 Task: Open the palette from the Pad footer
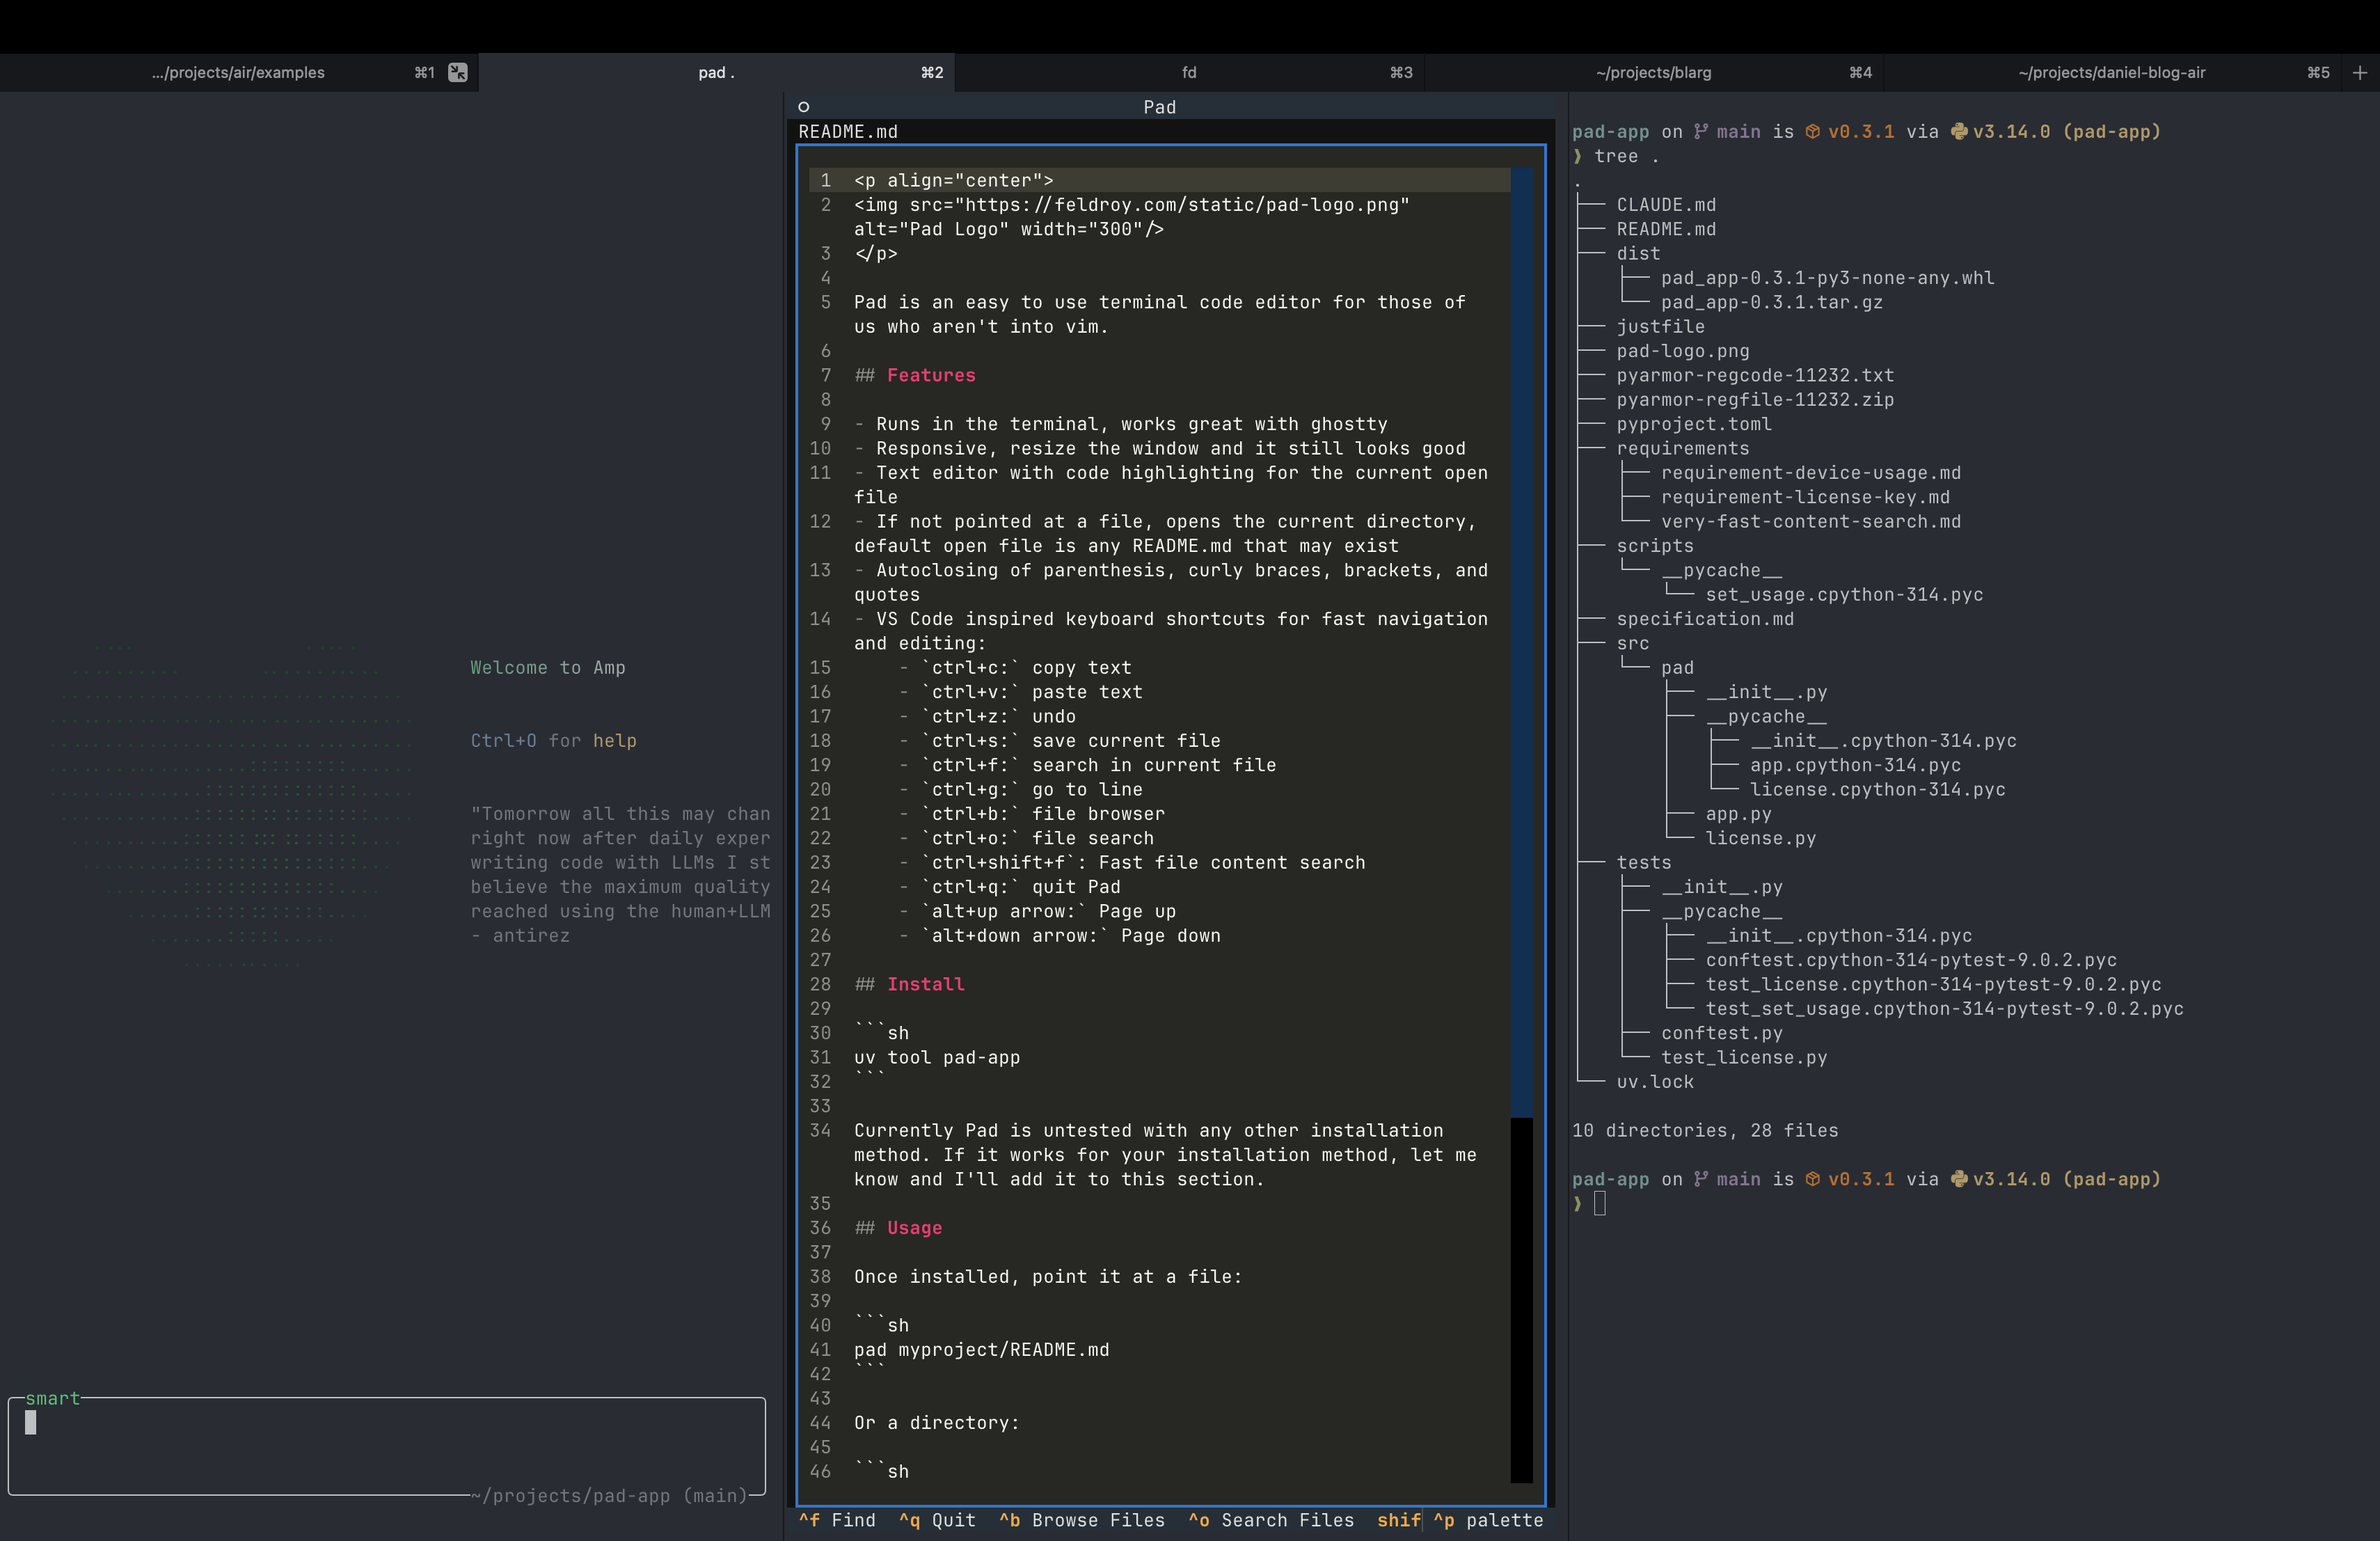pos(1491,1520)
